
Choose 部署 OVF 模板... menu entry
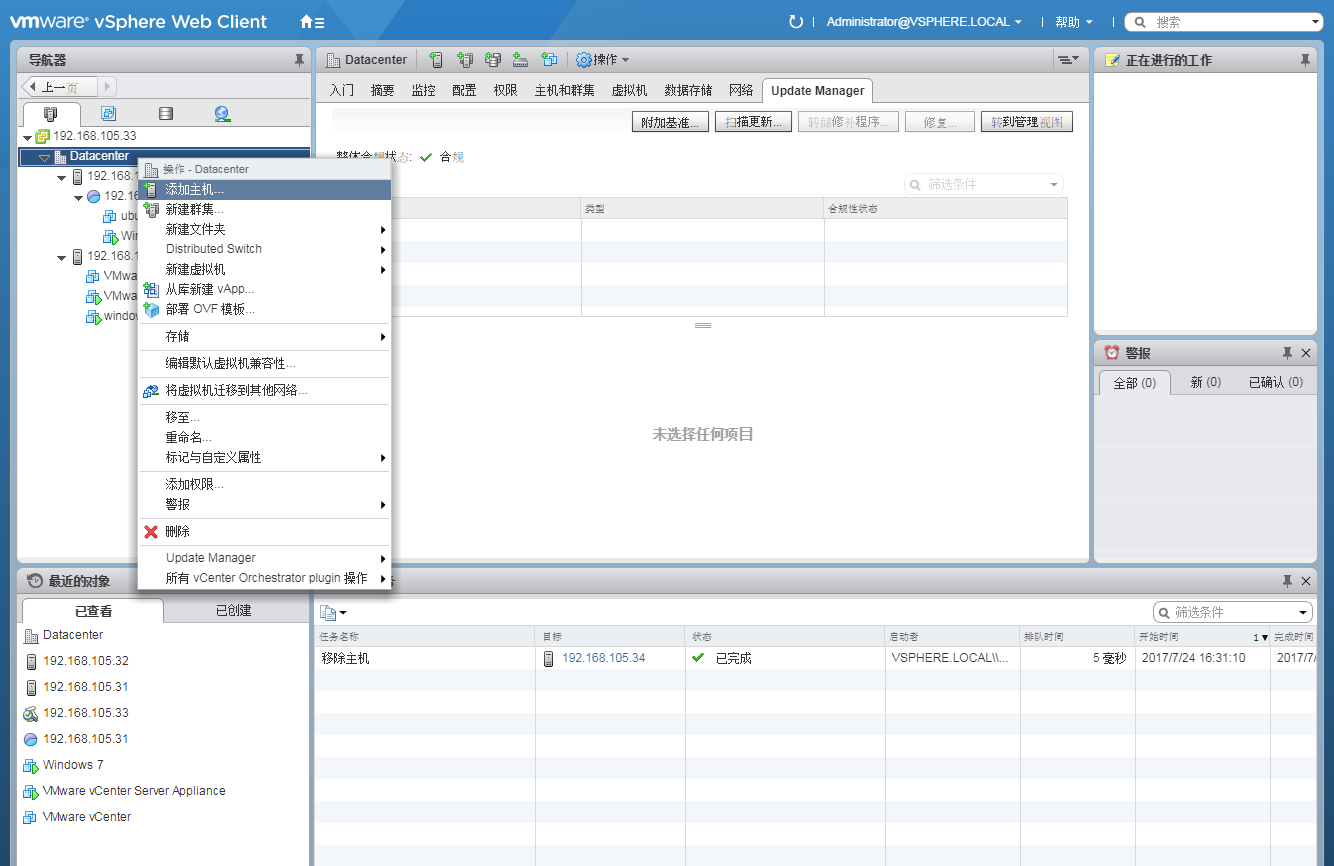coord(265,309)
